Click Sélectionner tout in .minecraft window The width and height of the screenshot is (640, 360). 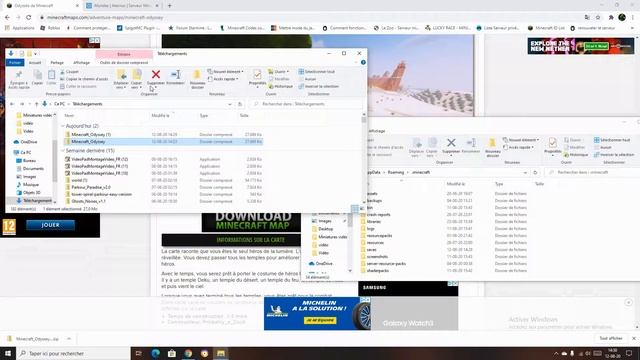pyautogui.click(x=612, y=140)
